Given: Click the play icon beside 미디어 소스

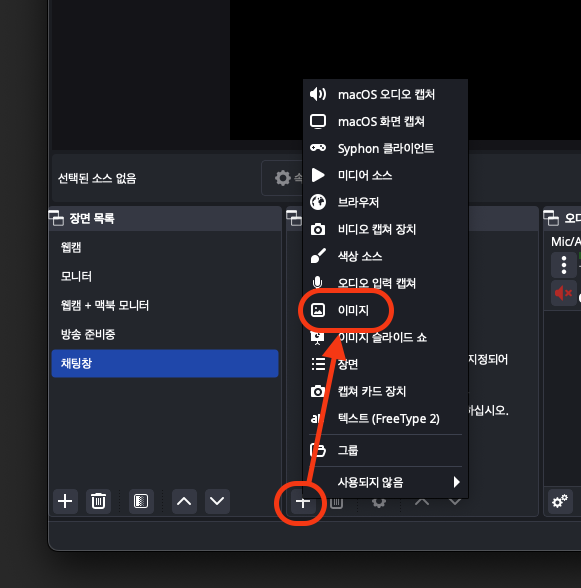Looking at the screenshot, I should [x=318, y=175].
